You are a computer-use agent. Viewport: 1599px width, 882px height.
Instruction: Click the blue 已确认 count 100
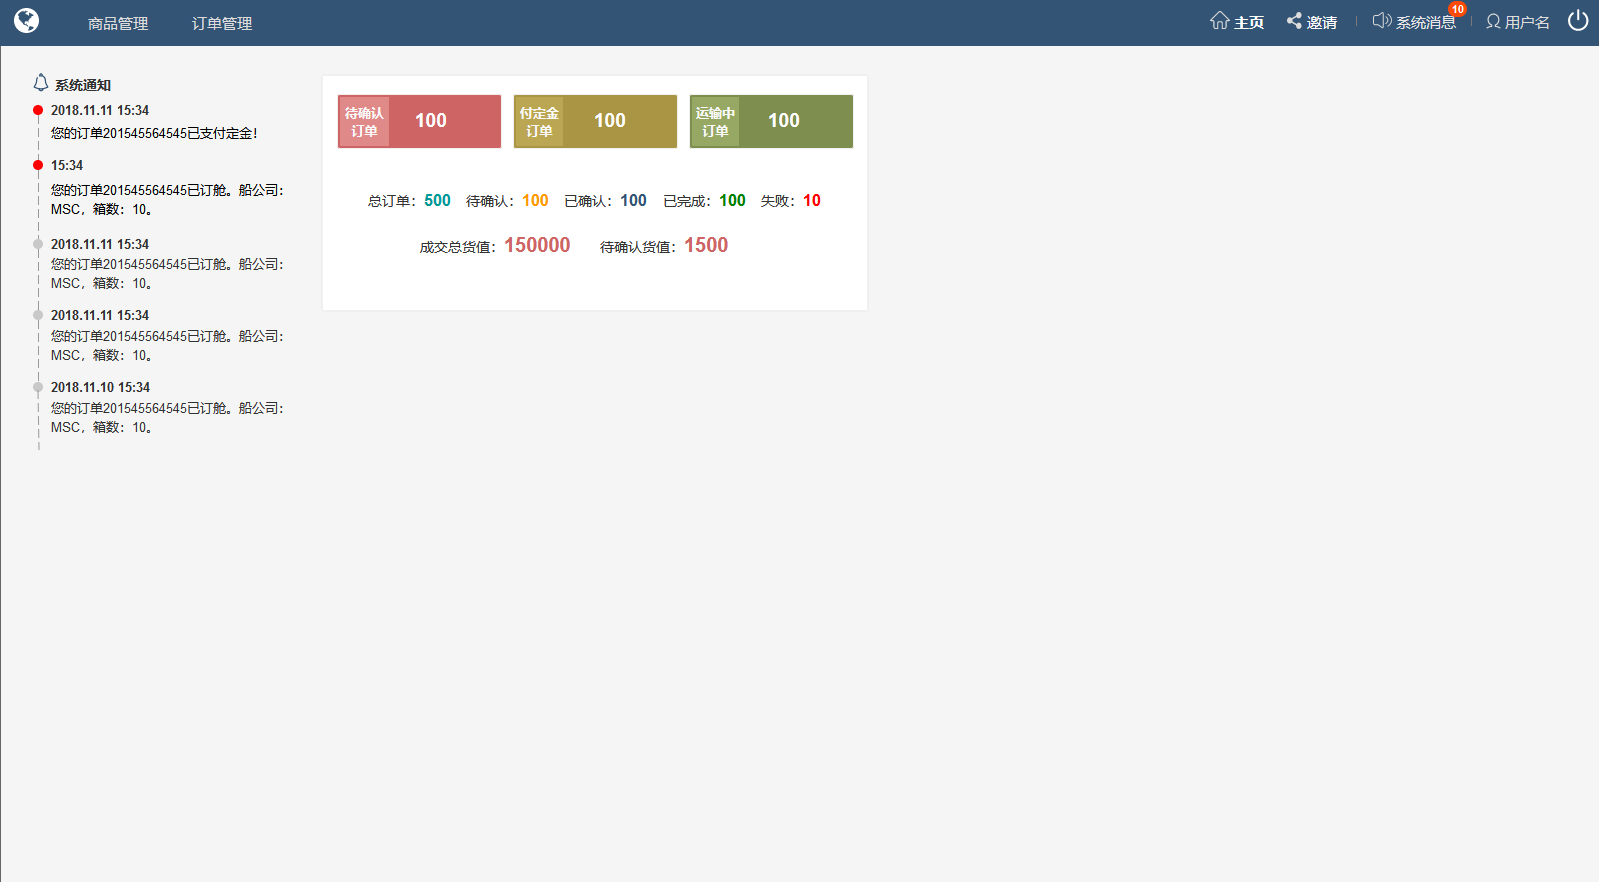click(x=633, y=201)
